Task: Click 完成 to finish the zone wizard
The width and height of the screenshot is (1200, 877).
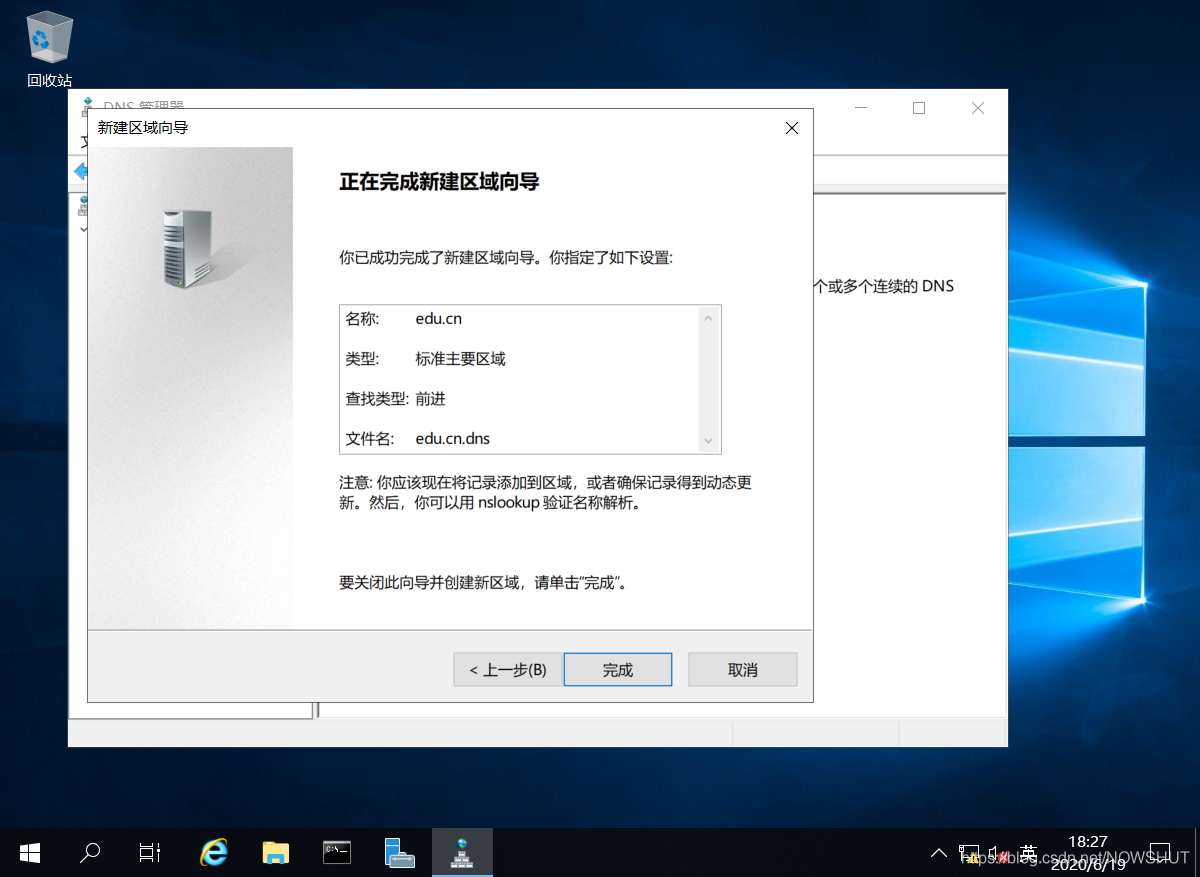Action: [617, 669]
